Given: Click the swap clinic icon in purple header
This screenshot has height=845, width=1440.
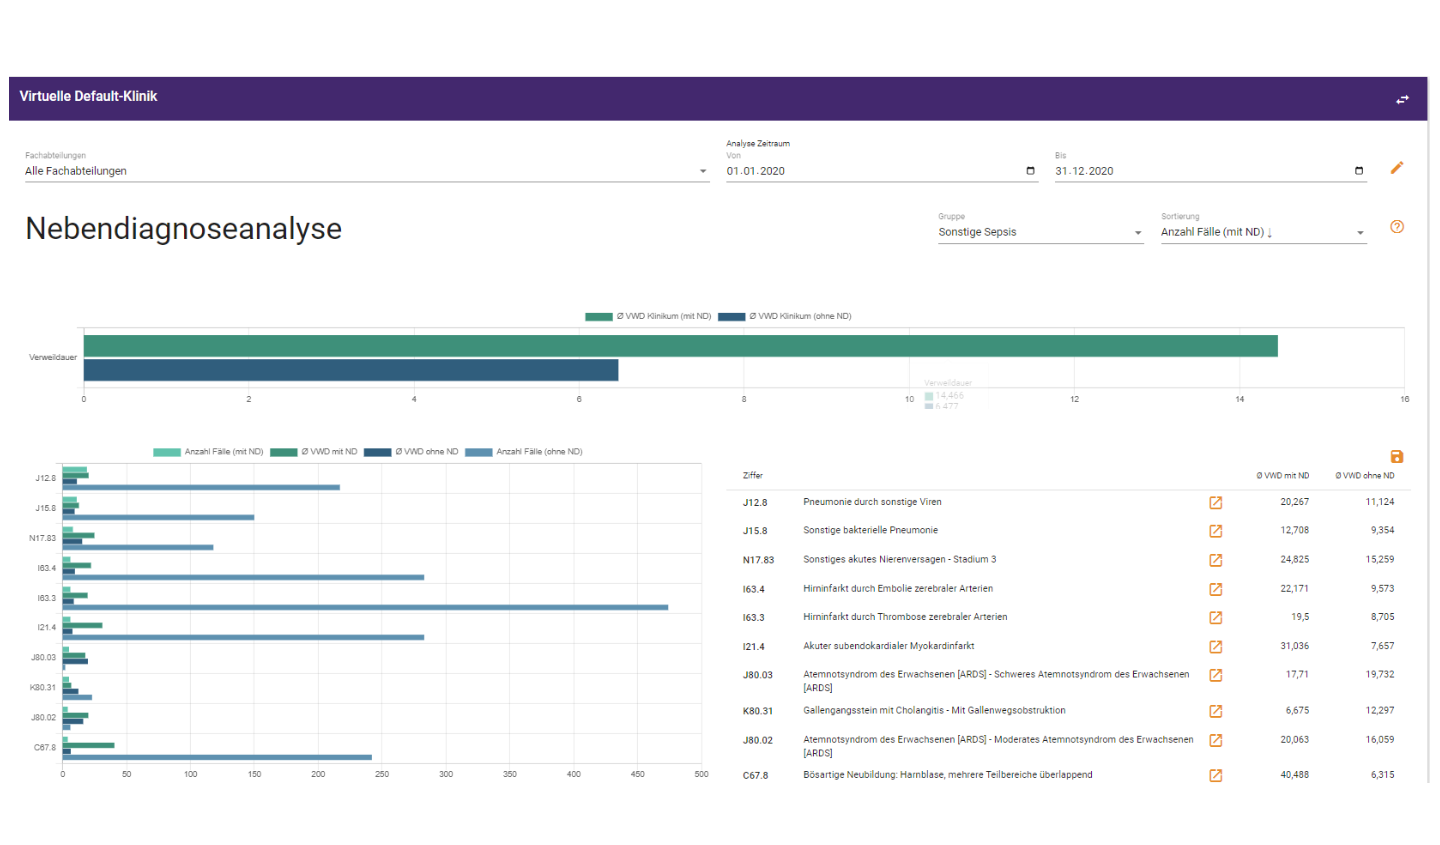Looking at the screenshot, I should click(x=1402, y=99).
